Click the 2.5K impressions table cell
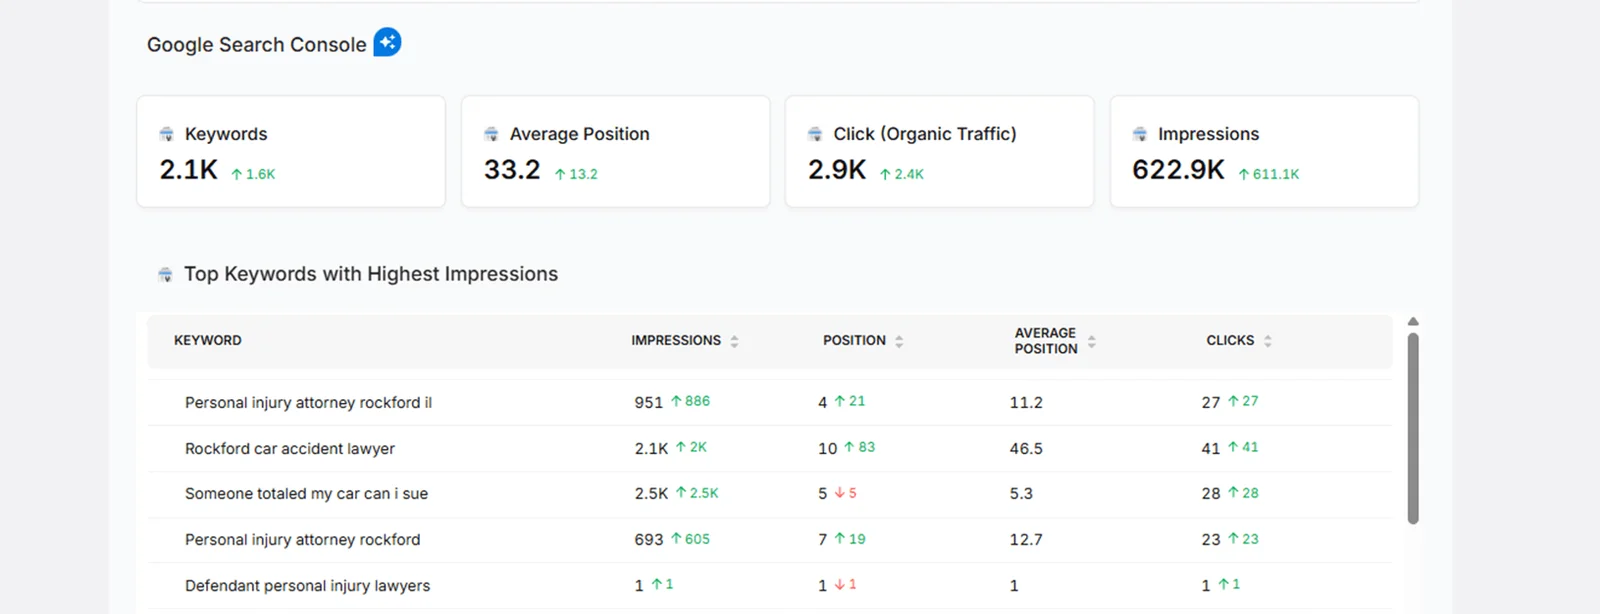The height and width of the screenshot is (614, 1600). click(x=651, y=494)
